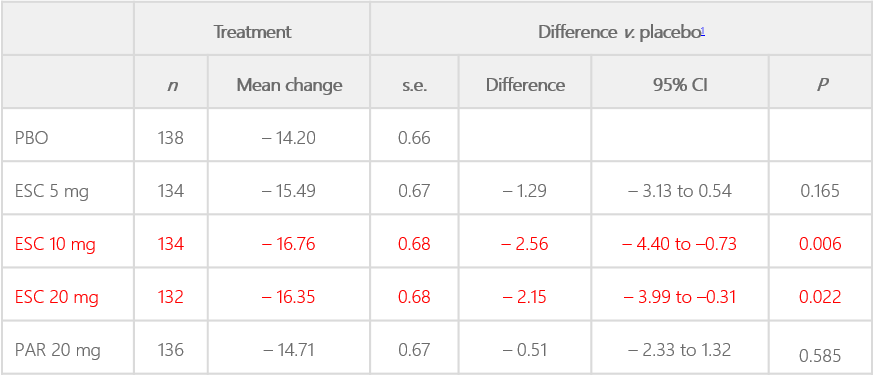Select the n column header
The height and width of the screenshot is (377, 875).
171,86
